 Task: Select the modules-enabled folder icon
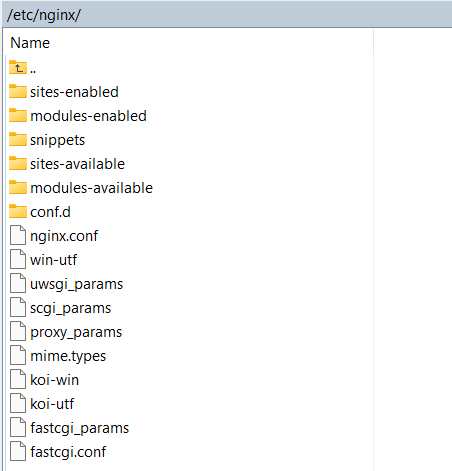coord(18,116)
